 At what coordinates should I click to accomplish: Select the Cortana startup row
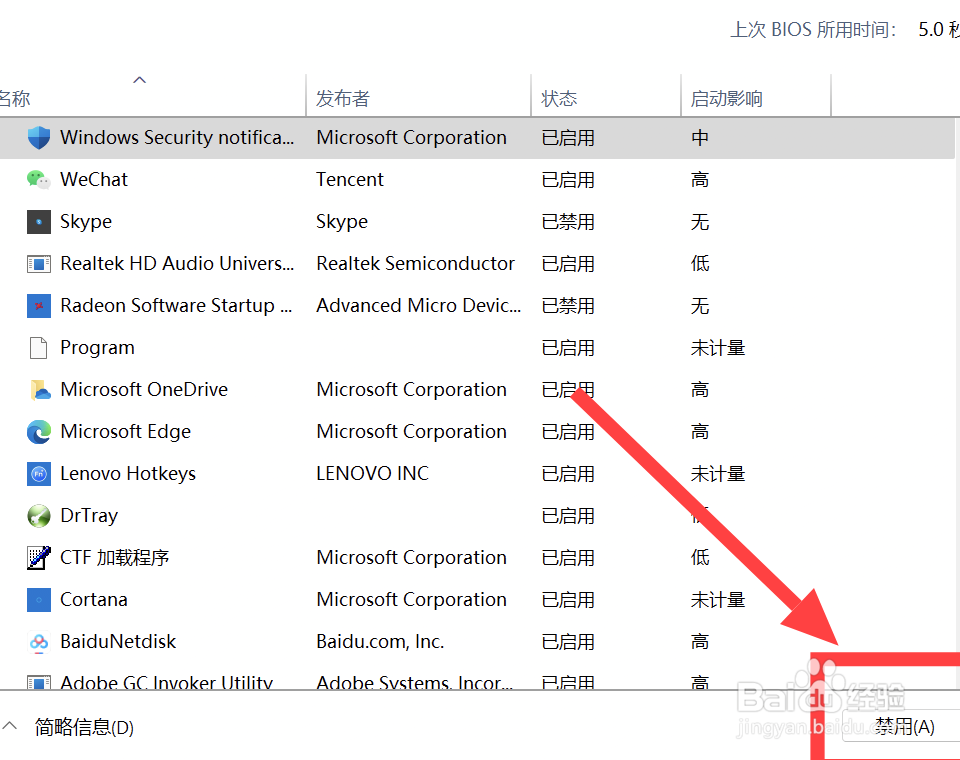coord(94,600)
